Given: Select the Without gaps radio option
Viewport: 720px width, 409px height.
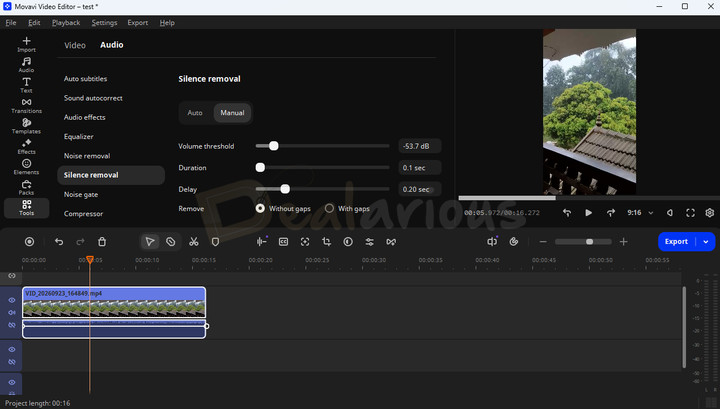Looking at the screenshot, I should coord(260,208).
